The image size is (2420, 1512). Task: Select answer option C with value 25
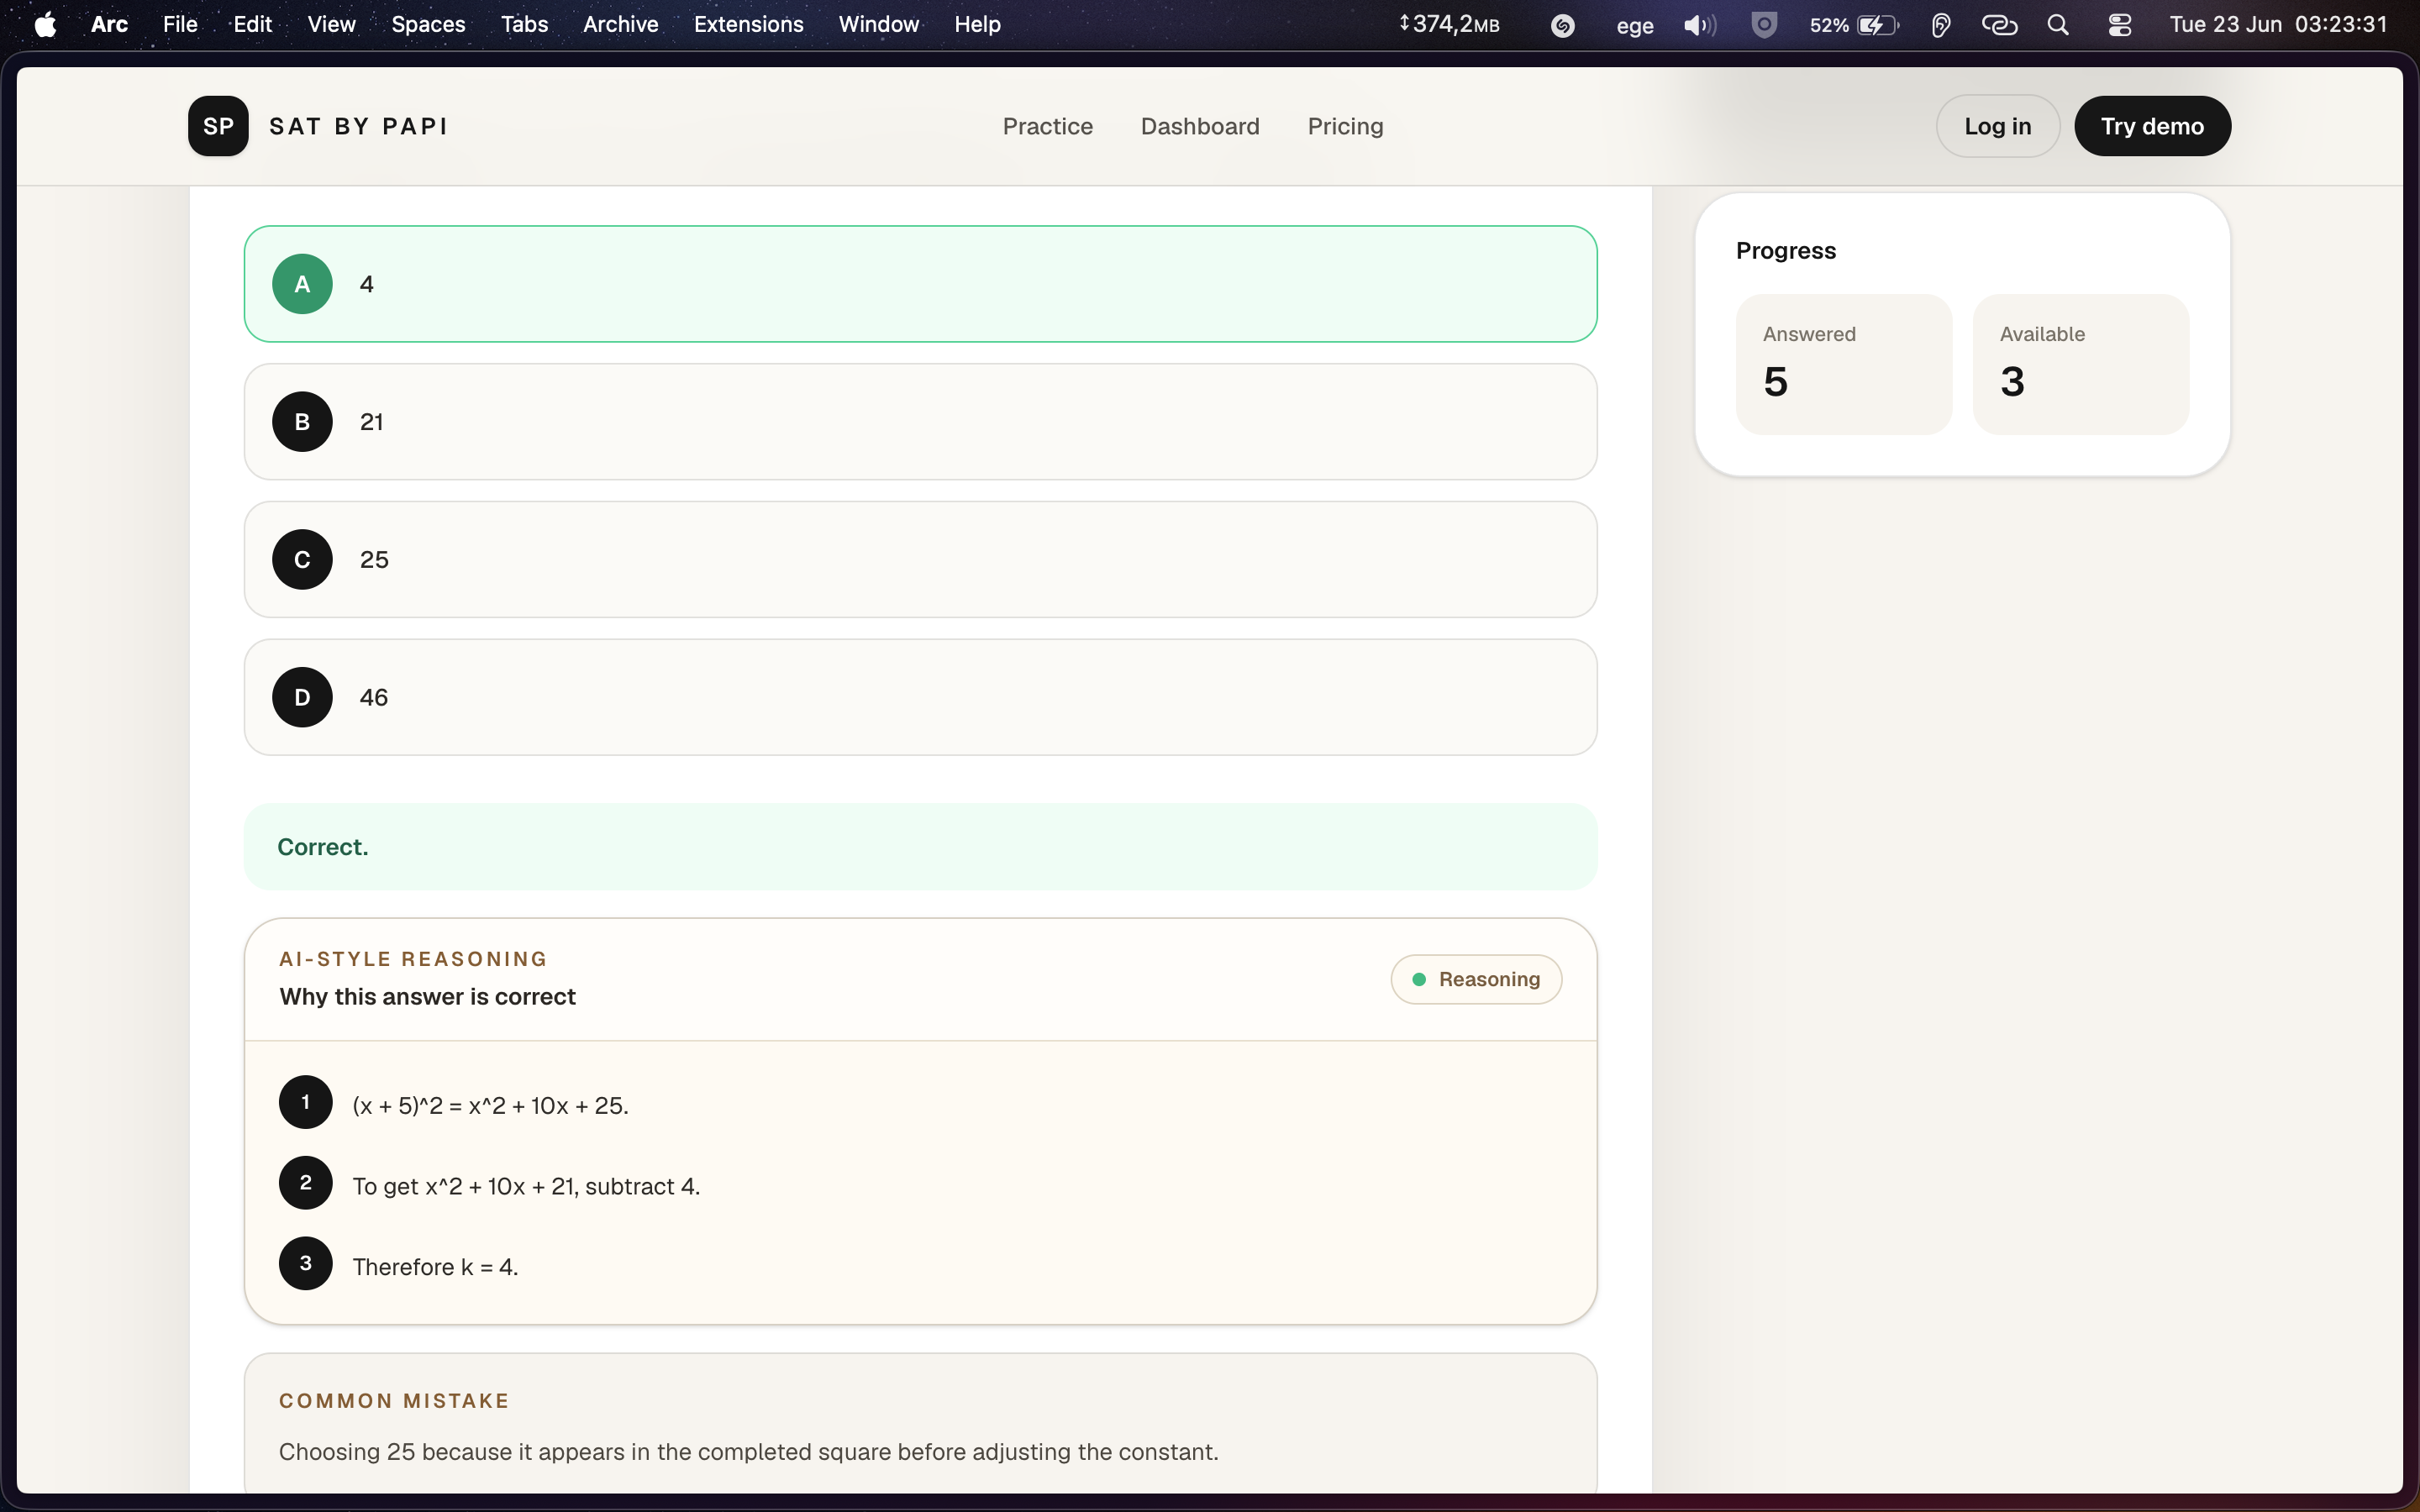pos(920,560)
